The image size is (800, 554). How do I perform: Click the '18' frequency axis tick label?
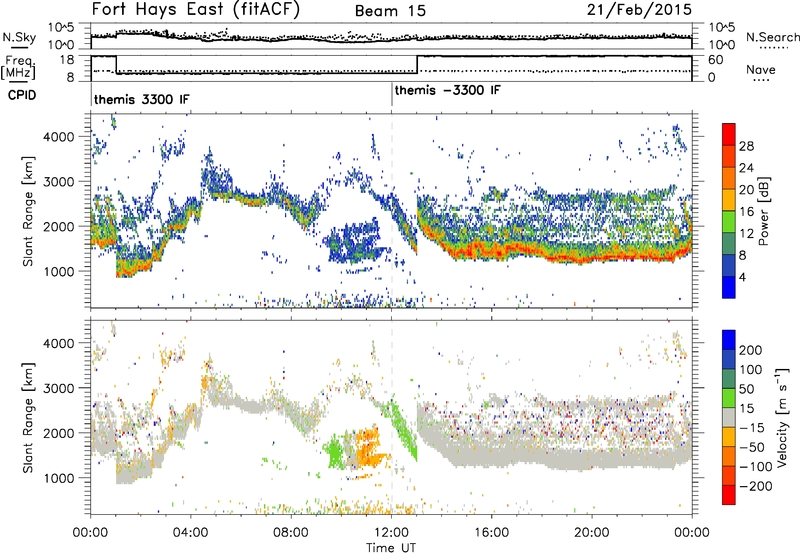click(66, 60)
